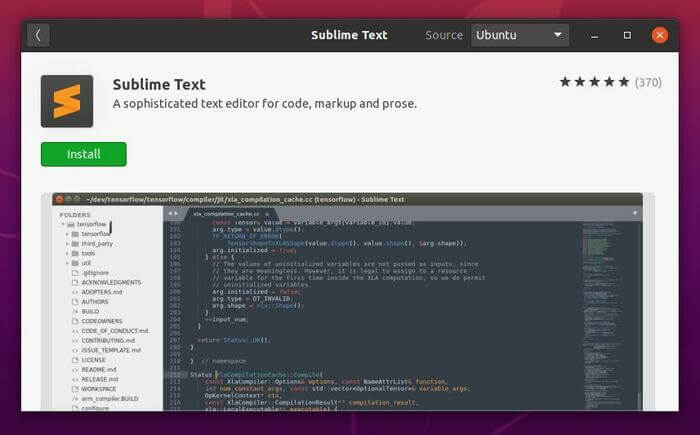Click the five-star rating display
The height and width of the screenshot is (435, 700).
(x=595, y=82)
